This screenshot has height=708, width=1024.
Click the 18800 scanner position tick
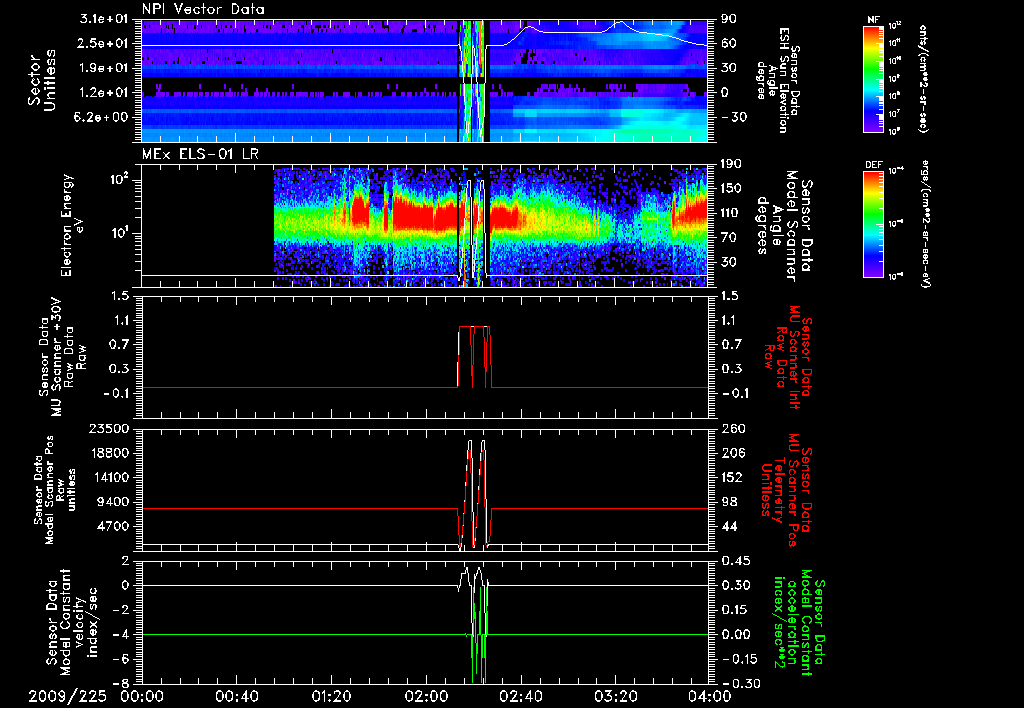[x=108, y=453]
